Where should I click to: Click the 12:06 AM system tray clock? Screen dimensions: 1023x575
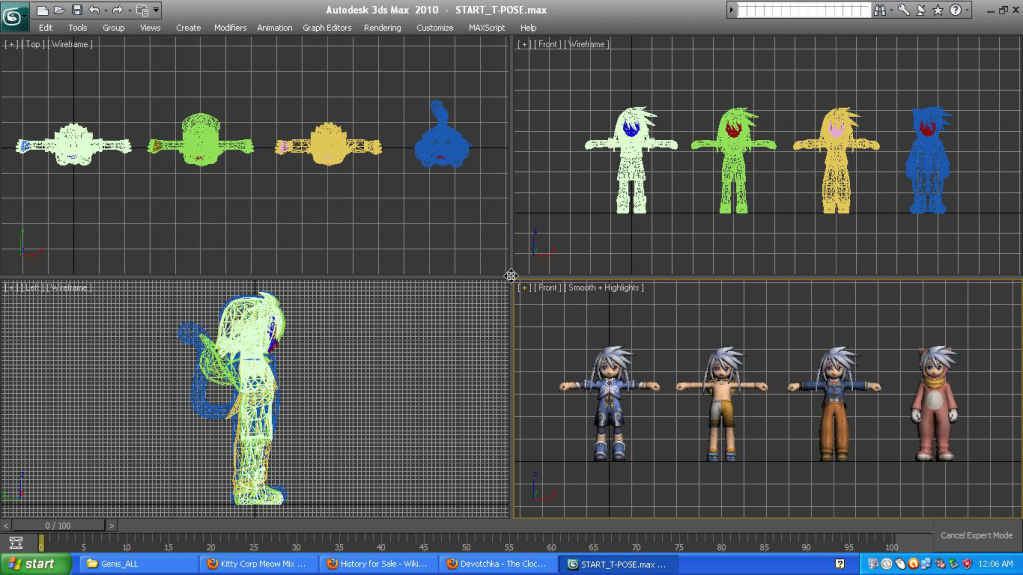point(996,564)
